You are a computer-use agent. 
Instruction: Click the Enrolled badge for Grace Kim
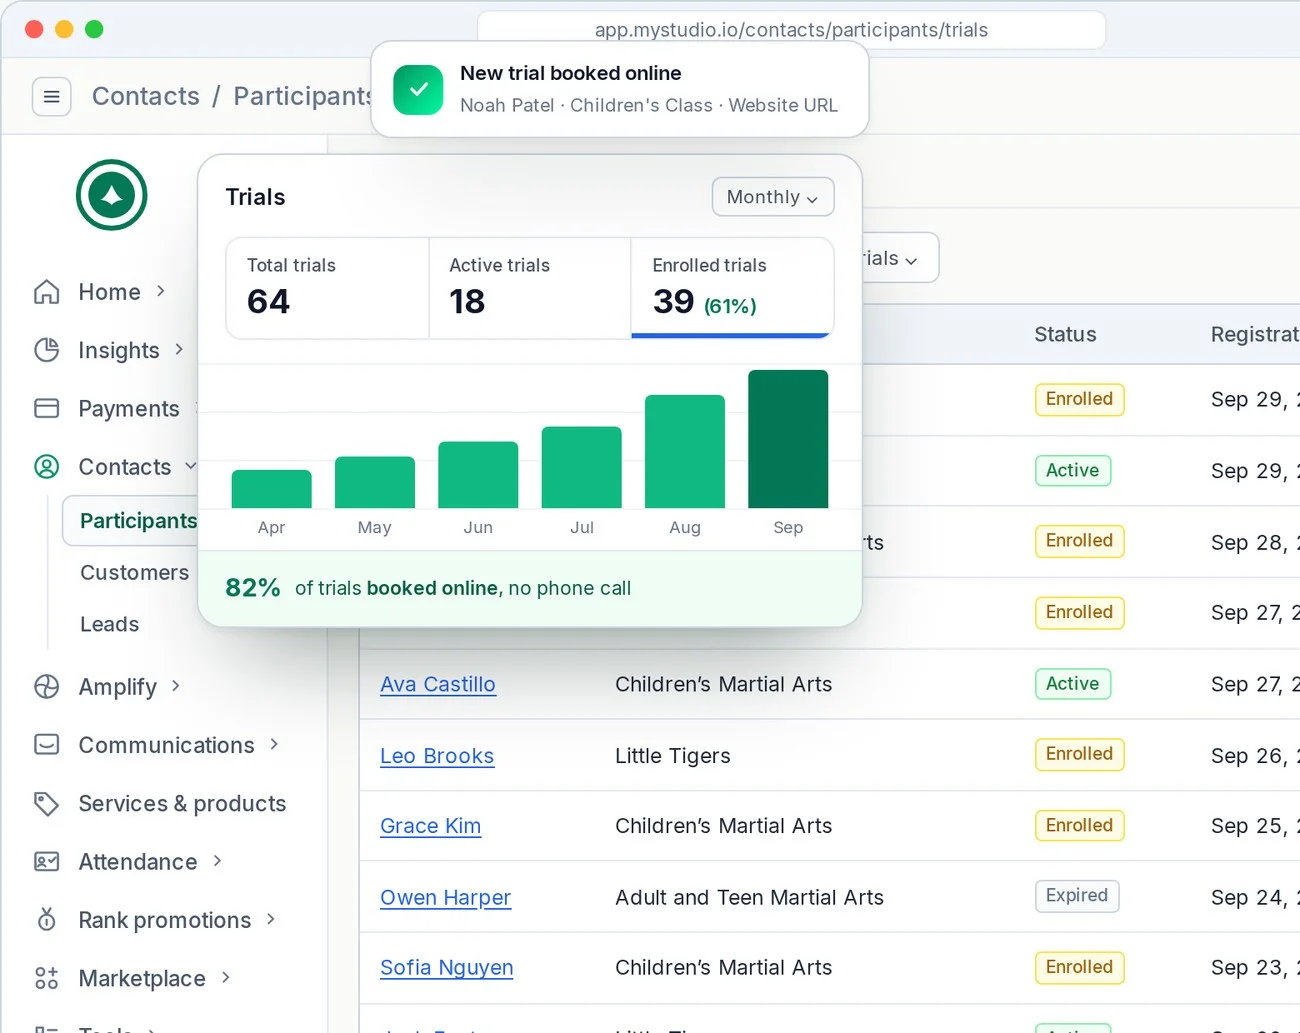1080,826
